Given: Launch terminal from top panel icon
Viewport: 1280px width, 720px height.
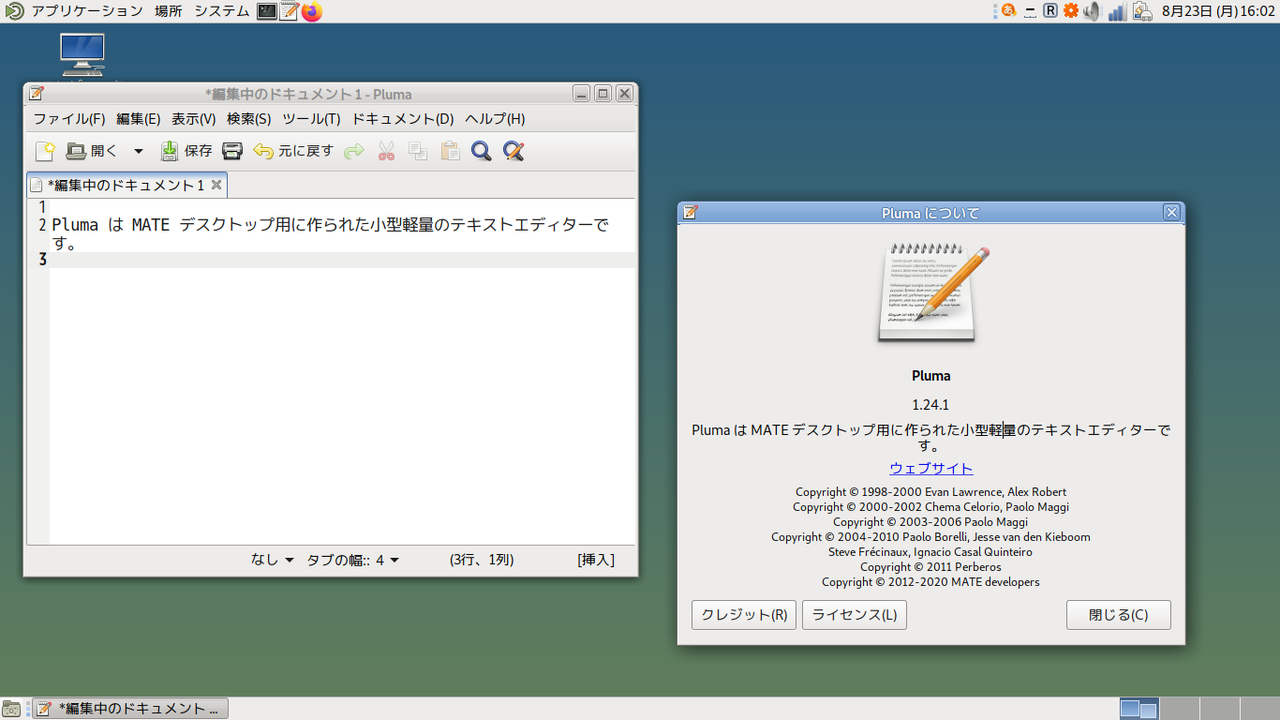Looking at the screenshot, I should (x=267, y=11).
